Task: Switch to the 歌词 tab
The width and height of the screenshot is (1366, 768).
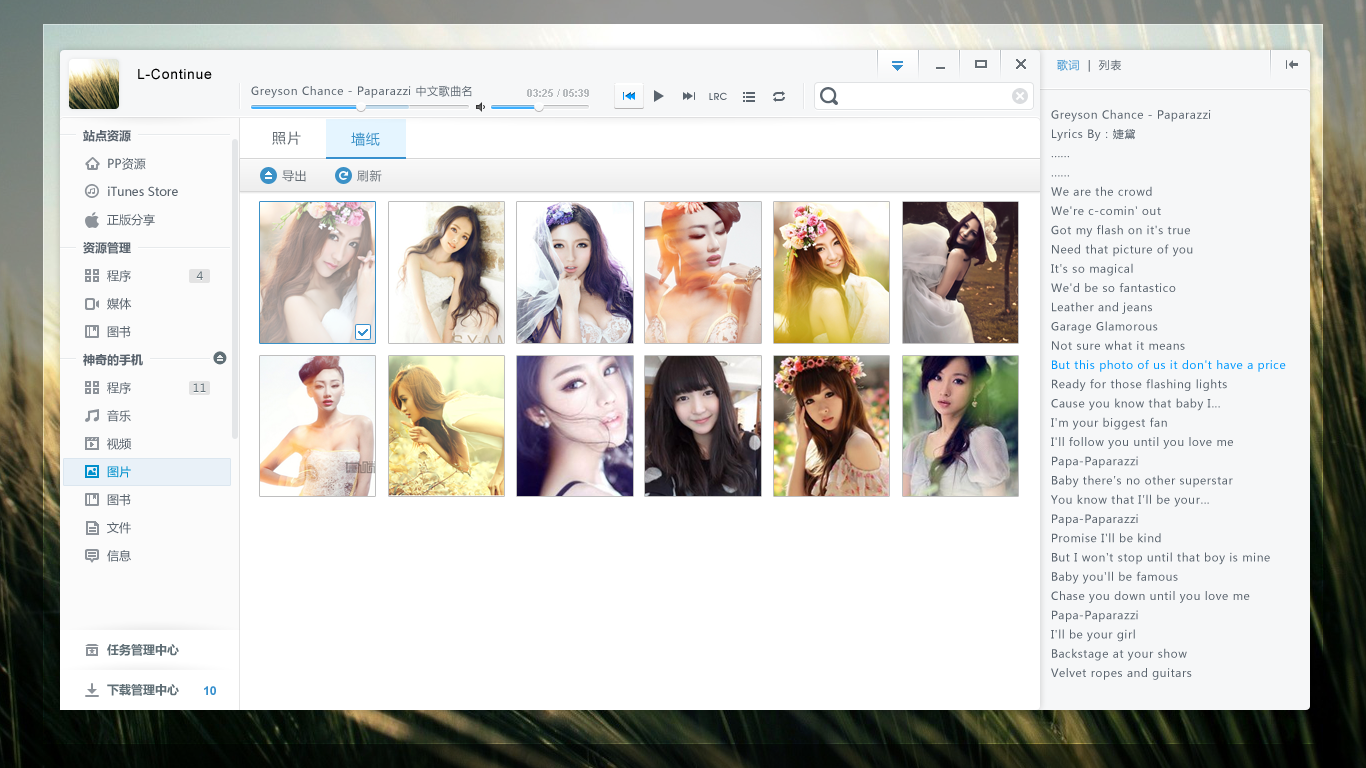Action: click(1068, 65)
